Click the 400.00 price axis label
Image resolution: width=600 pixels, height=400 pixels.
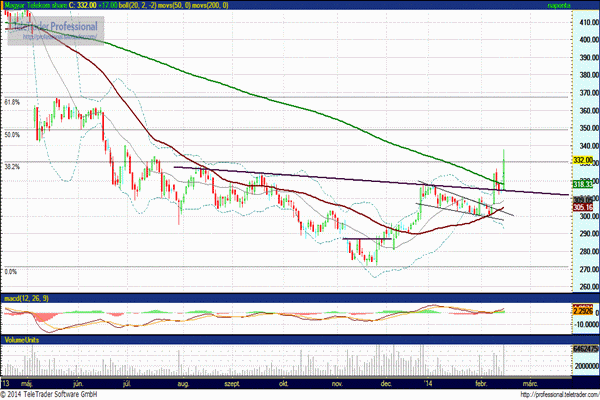pos(589,39)
